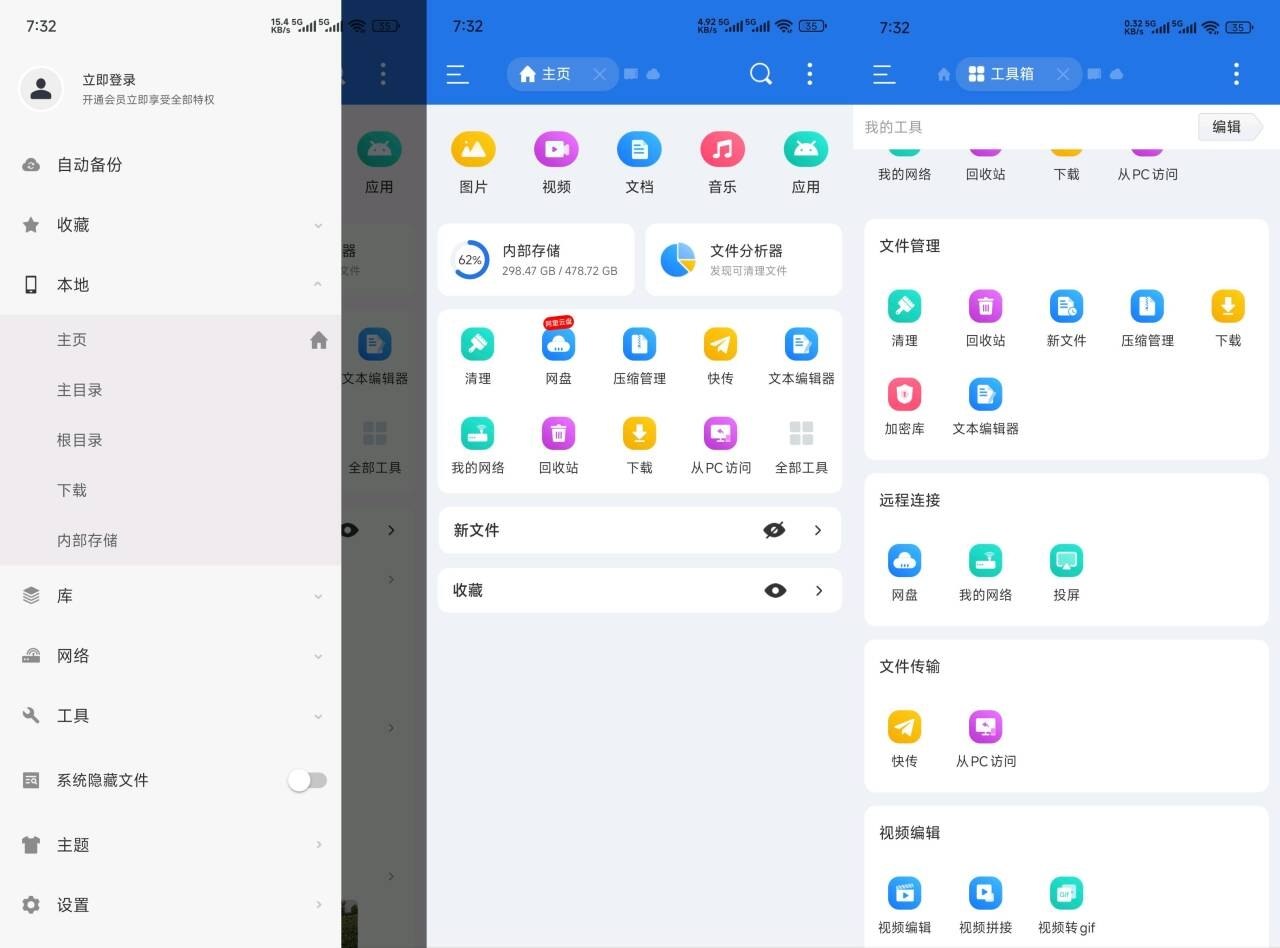Image resolution: width=1280 pixels, height=948 pixels.
Task: Toggle the 系统隐藏文件 switch
Action: pyautogui.click(x=307, y=781)
